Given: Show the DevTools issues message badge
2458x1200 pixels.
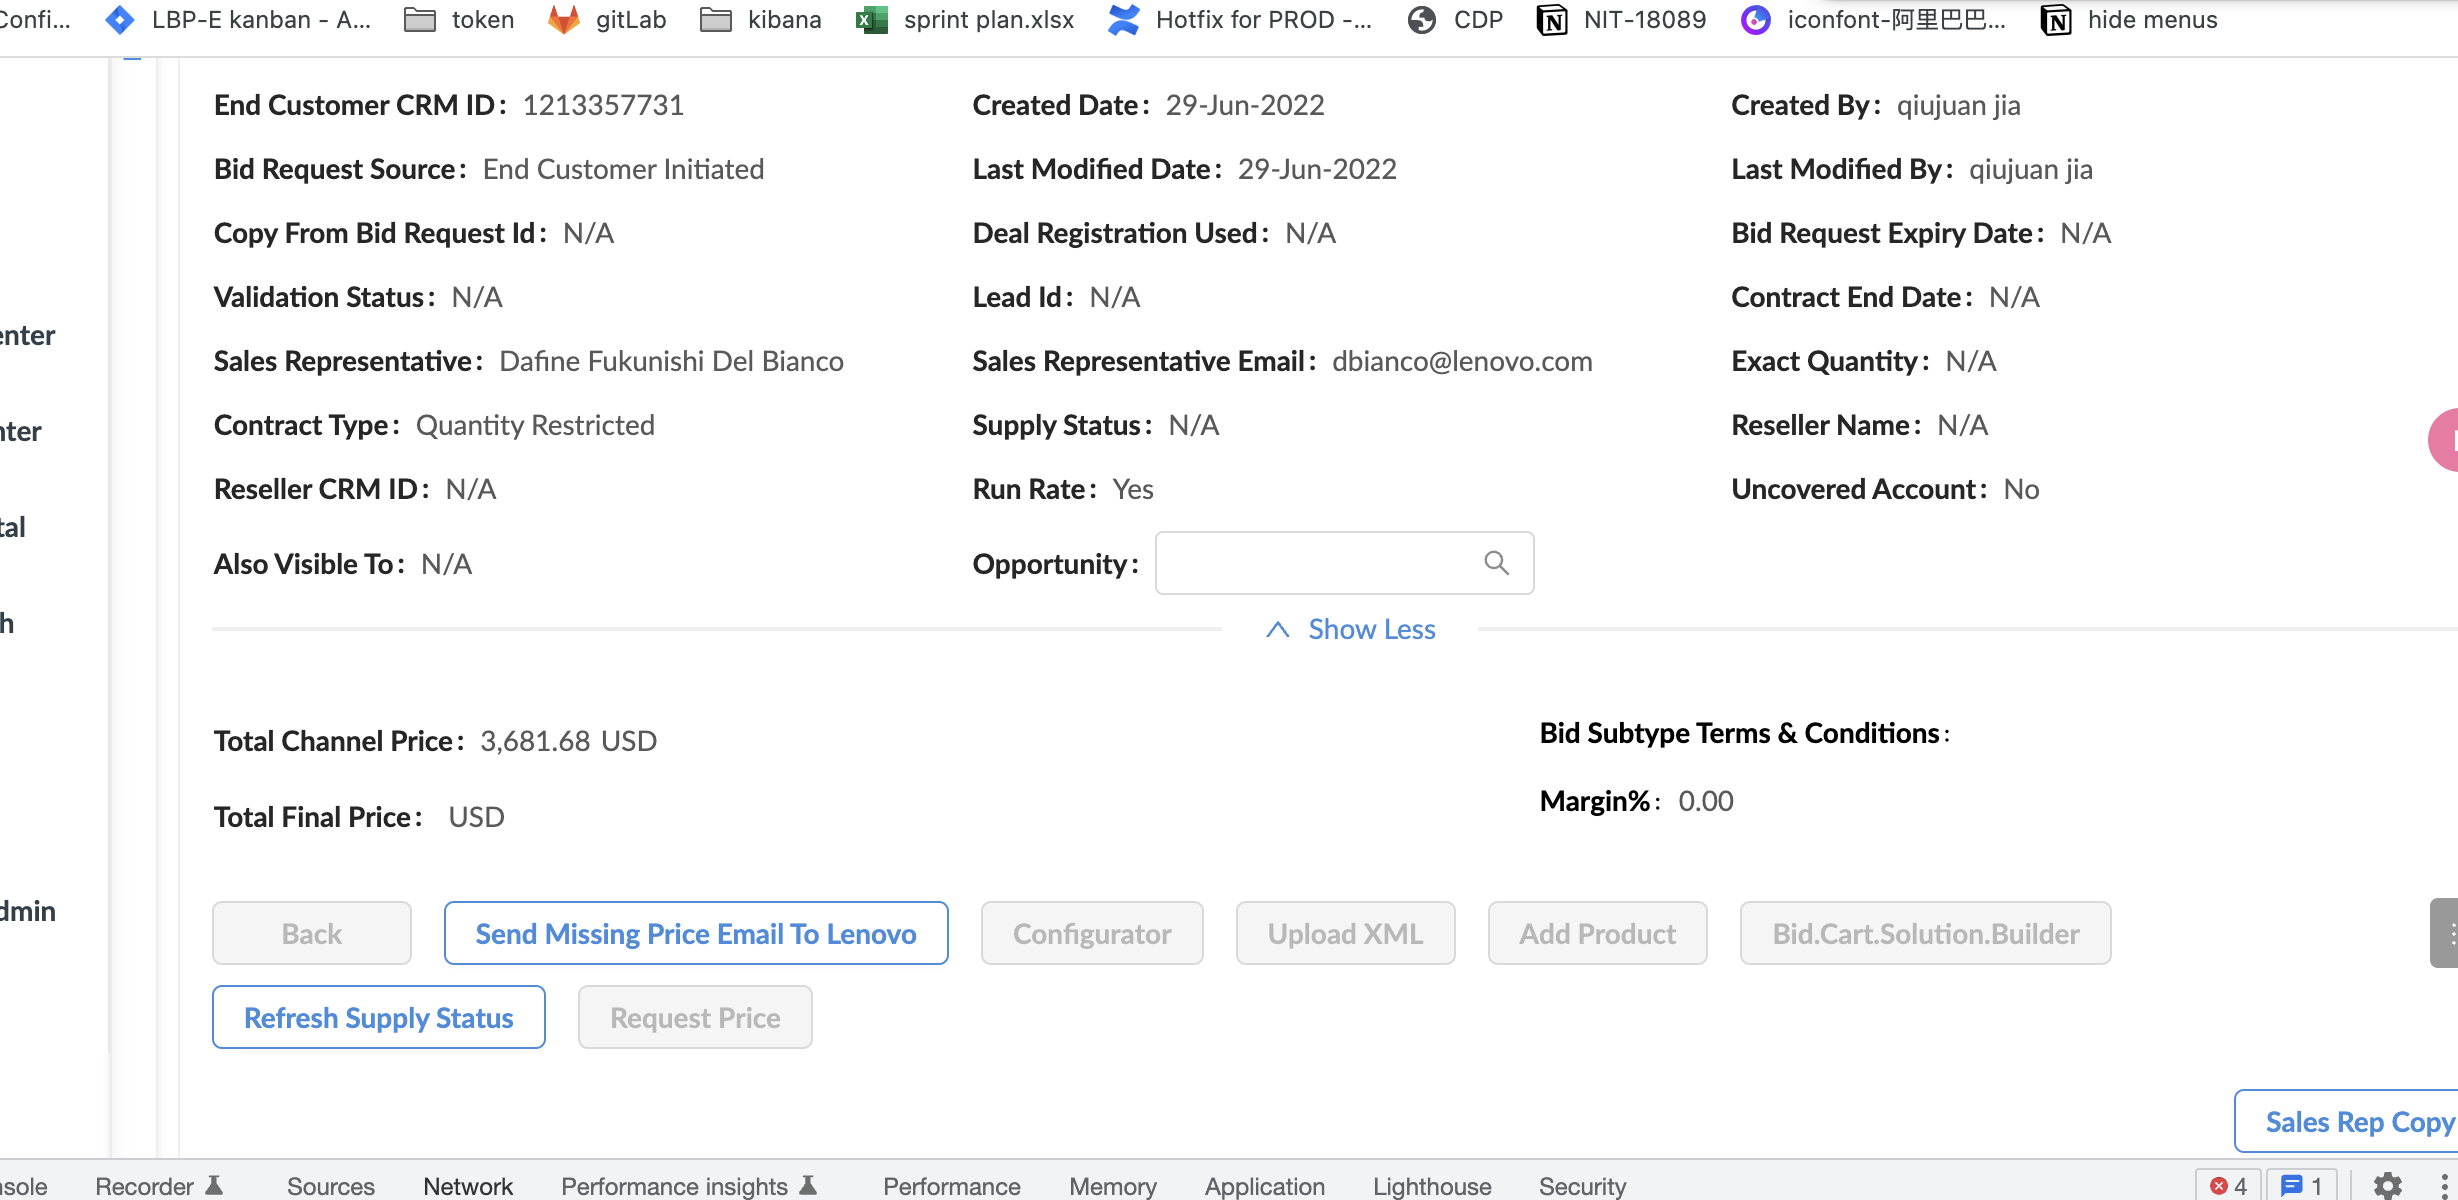Looking at the screenshot, I should [2301, 1186].
